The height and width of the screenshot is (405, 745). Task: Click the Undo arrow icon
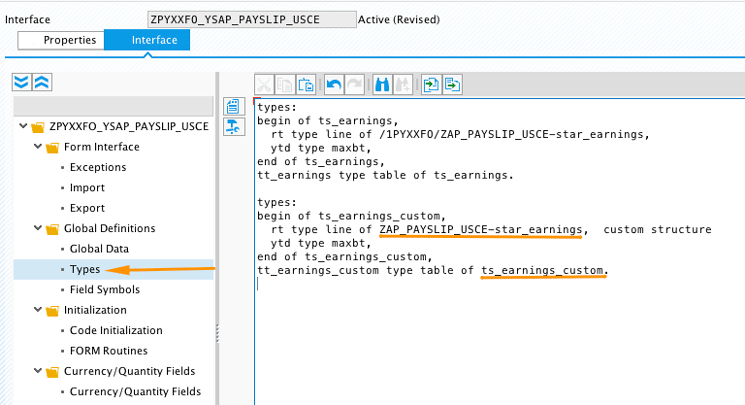coord(335,85)
